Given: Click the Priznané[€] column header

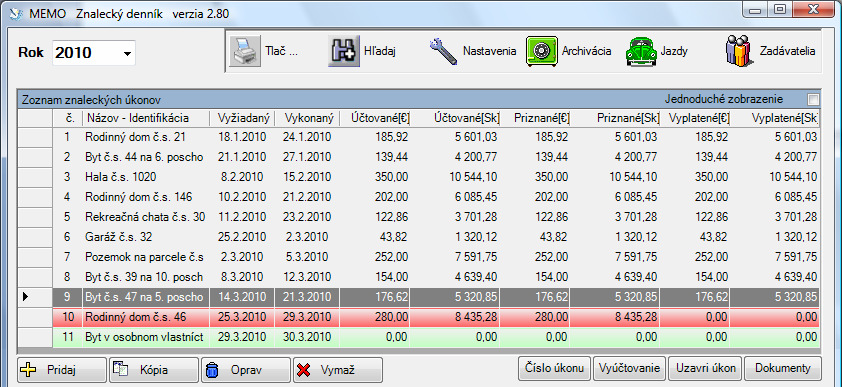Looking at the screenshot, I should pos(535,118).
